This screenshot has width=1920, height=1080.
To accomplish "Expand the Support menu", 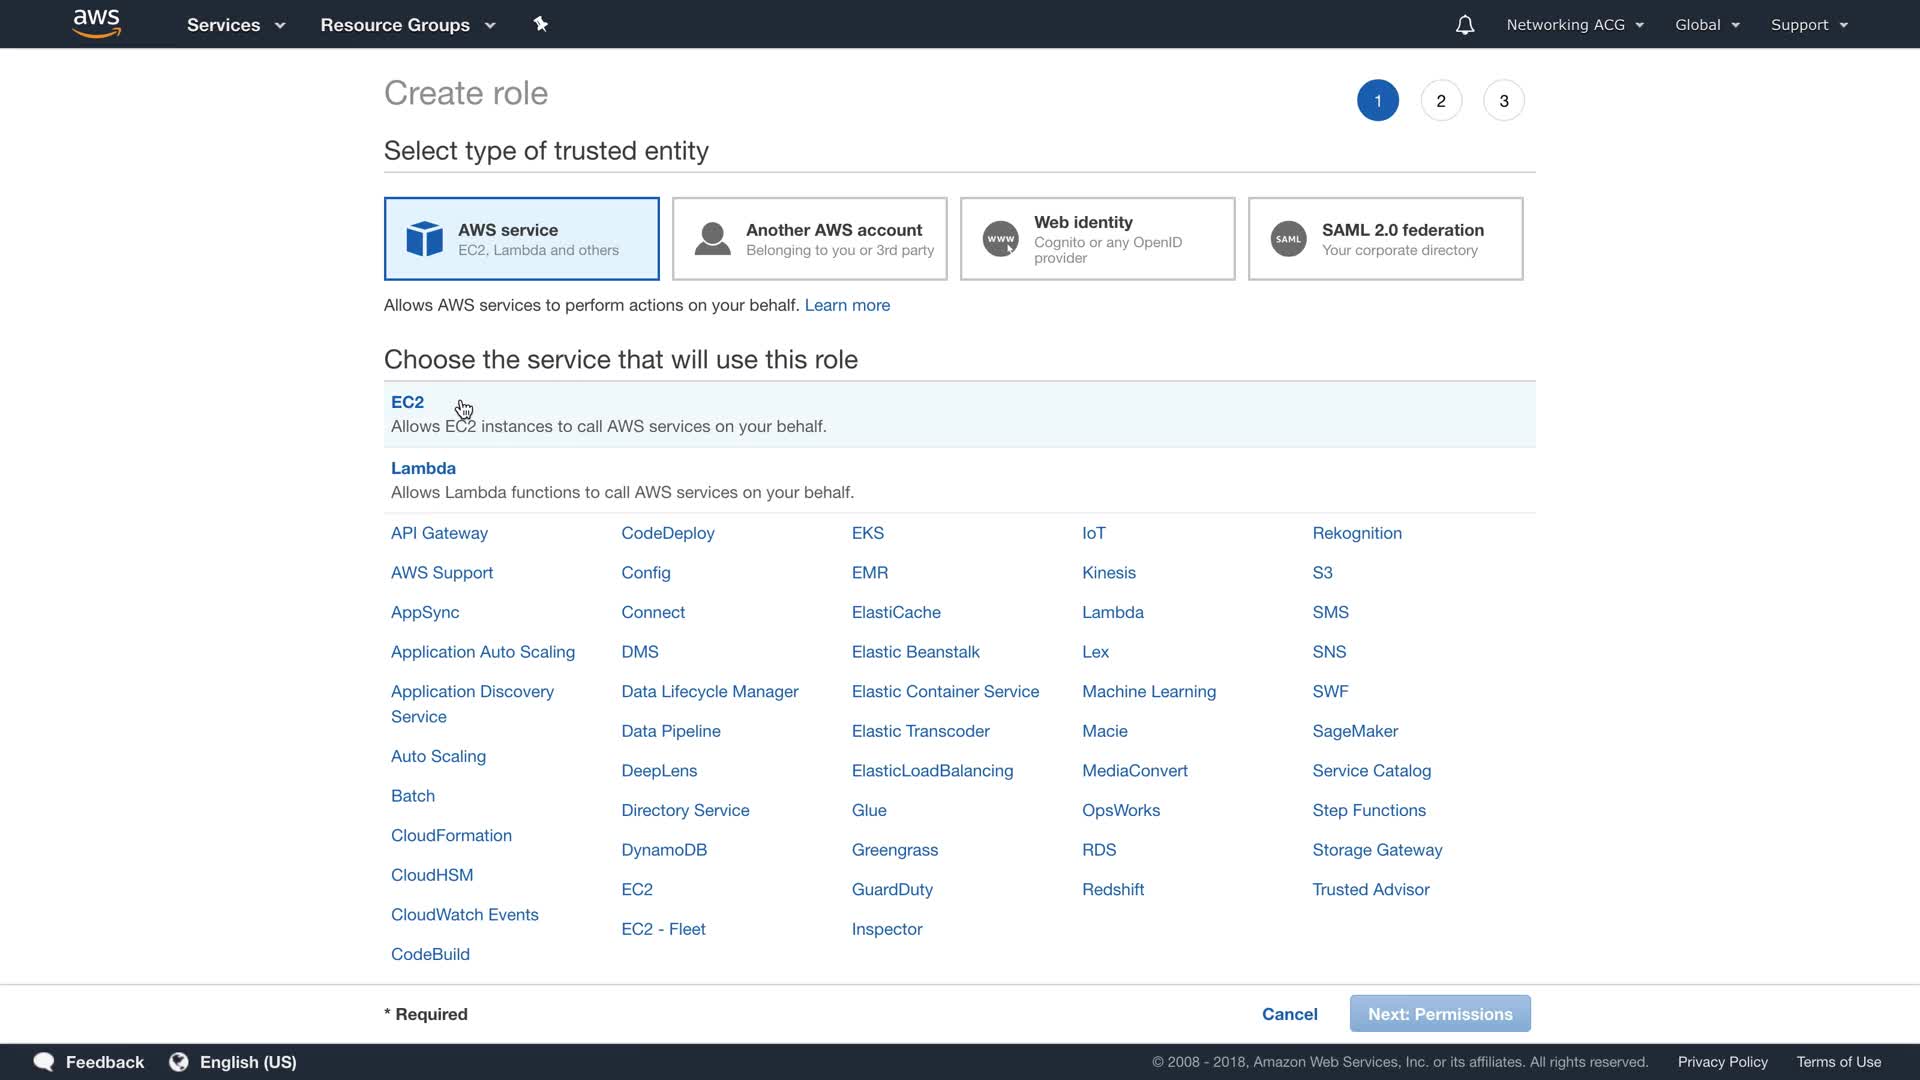I will point(1808,25).
